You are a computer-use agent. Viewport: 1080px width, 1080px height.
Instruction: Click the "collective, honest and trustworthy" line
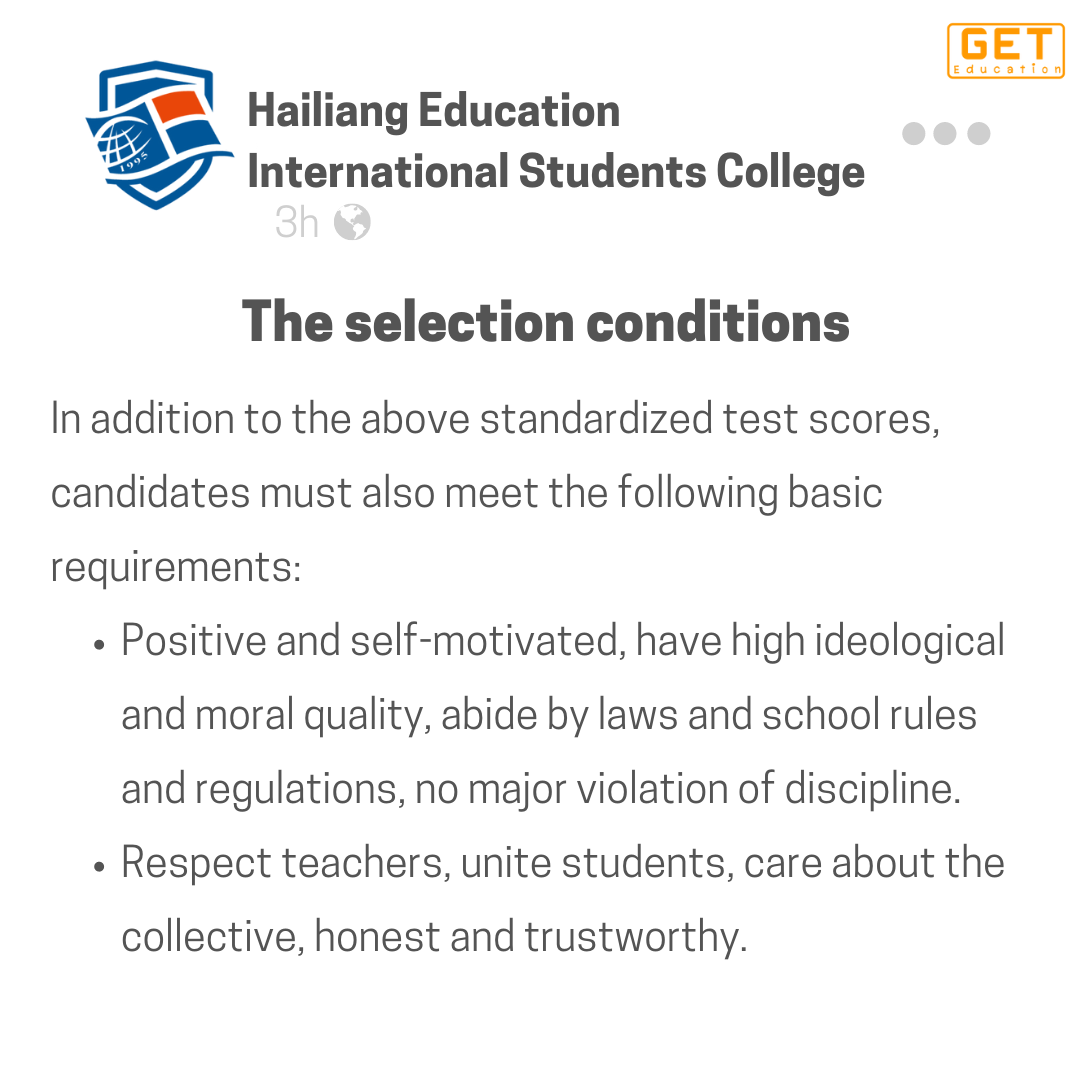(434, 937)
